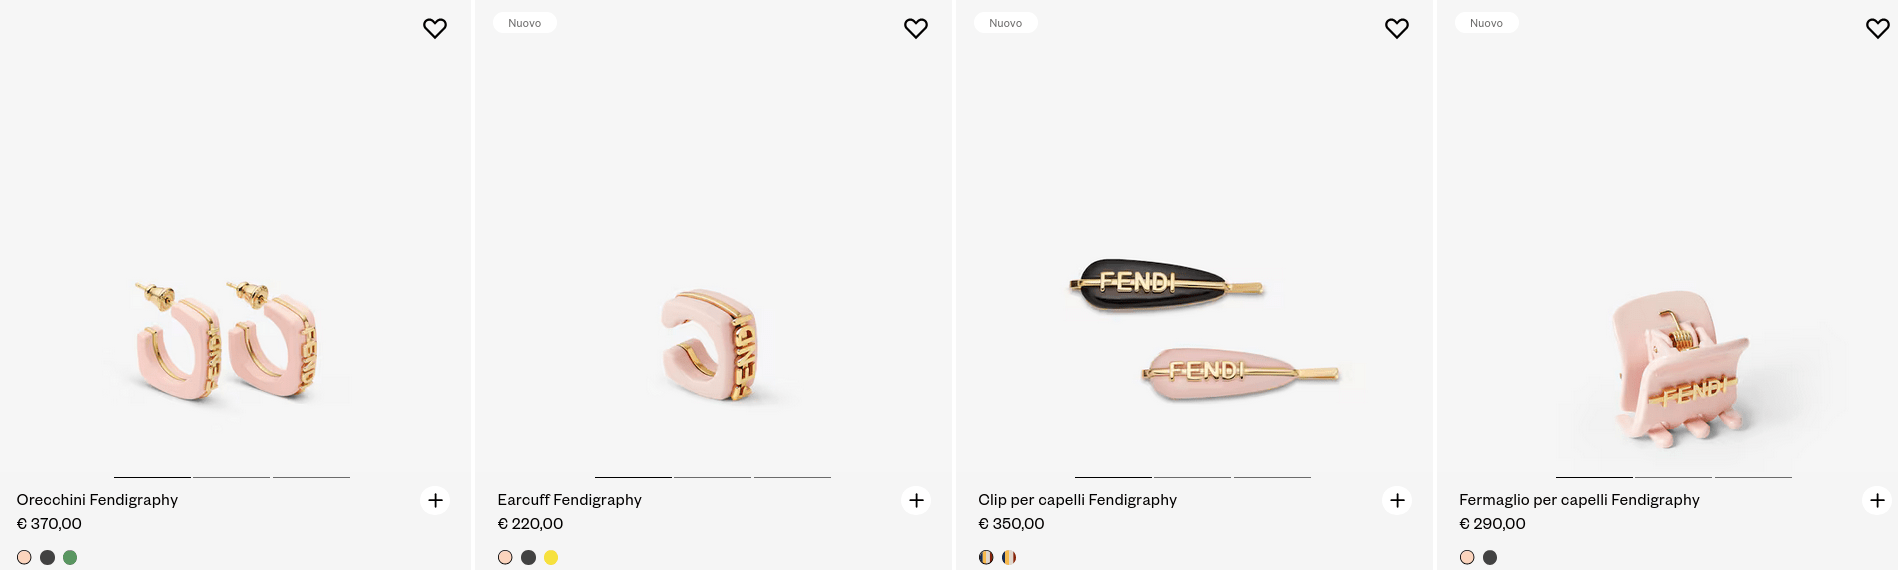The height and width of the screenshot is (570, 1898).
Task: Show second image of Orecchini Fendigraphy
Action: click(x=231, y=477)
